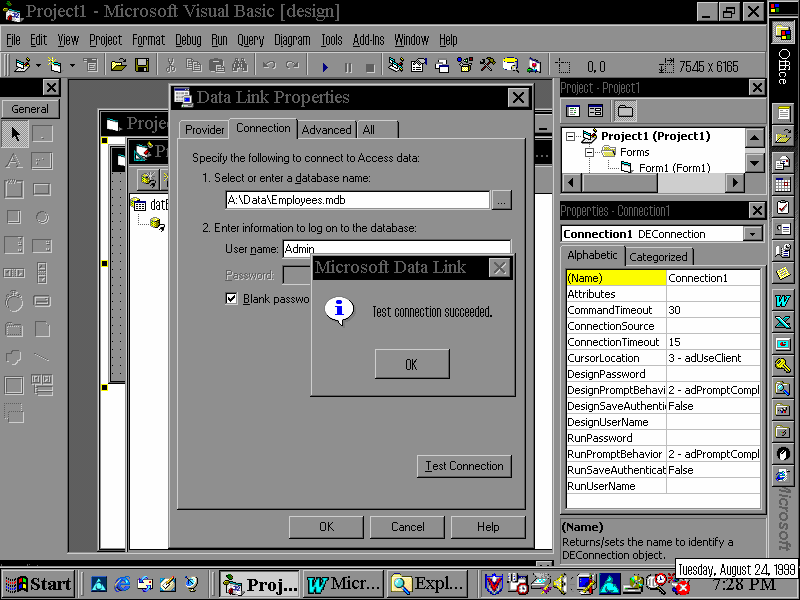Click the database name input field
This screenshot has width=800, height=600.
357,200
